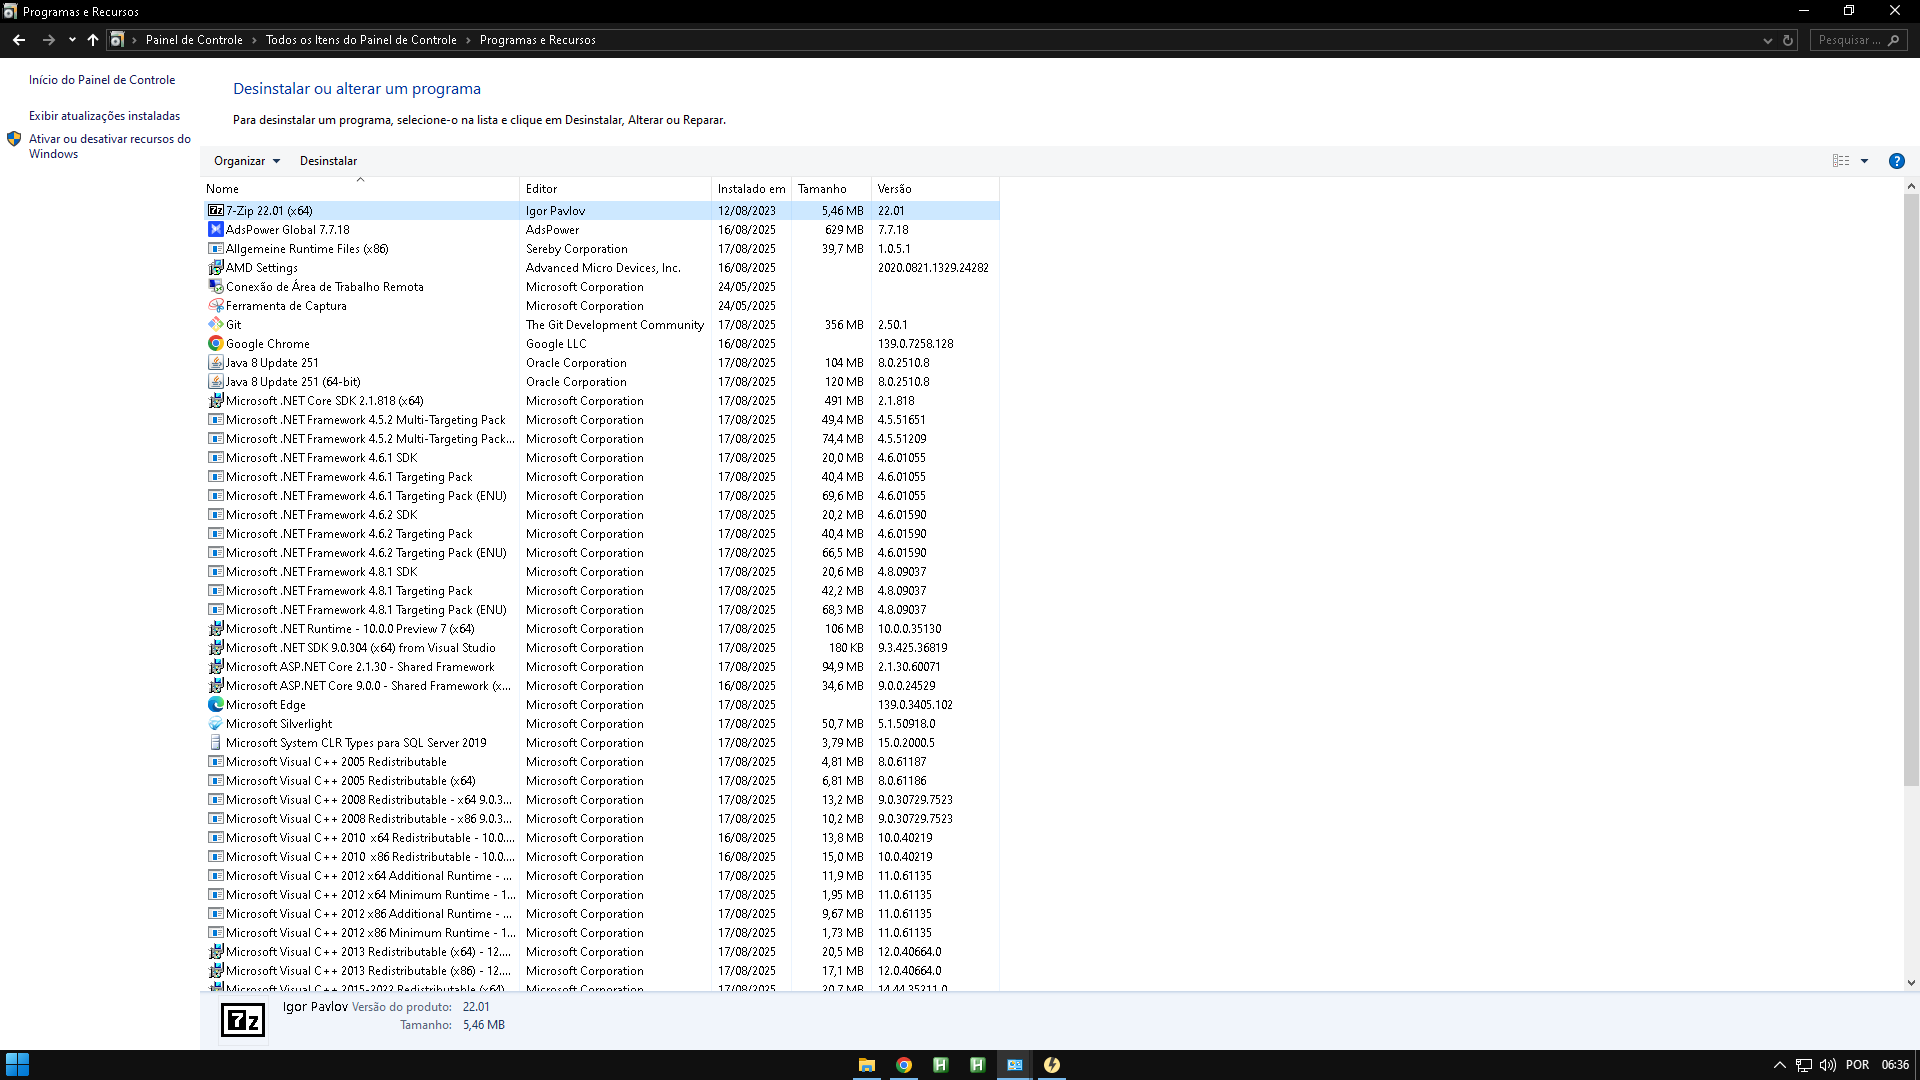Select Microsoft Visual C++ 2005 Redistributable (x64)
1920x1080 pixels.
point(601,781)
